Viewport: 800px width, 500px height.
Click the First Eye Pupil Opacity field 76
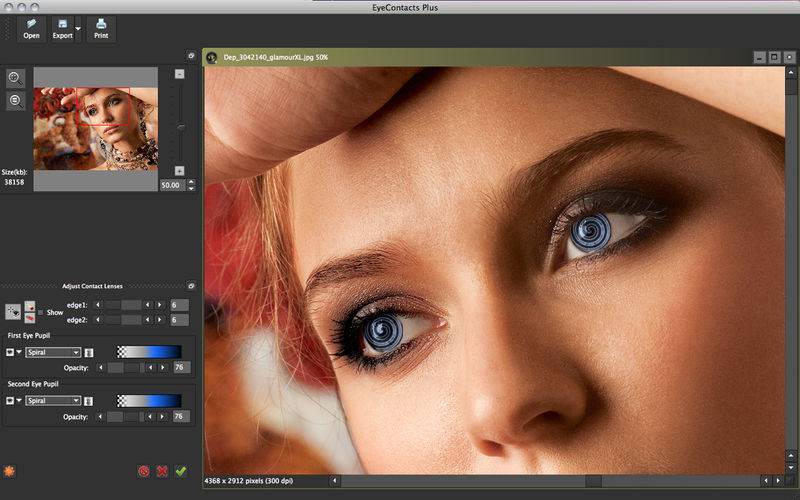tap(182, 367)
